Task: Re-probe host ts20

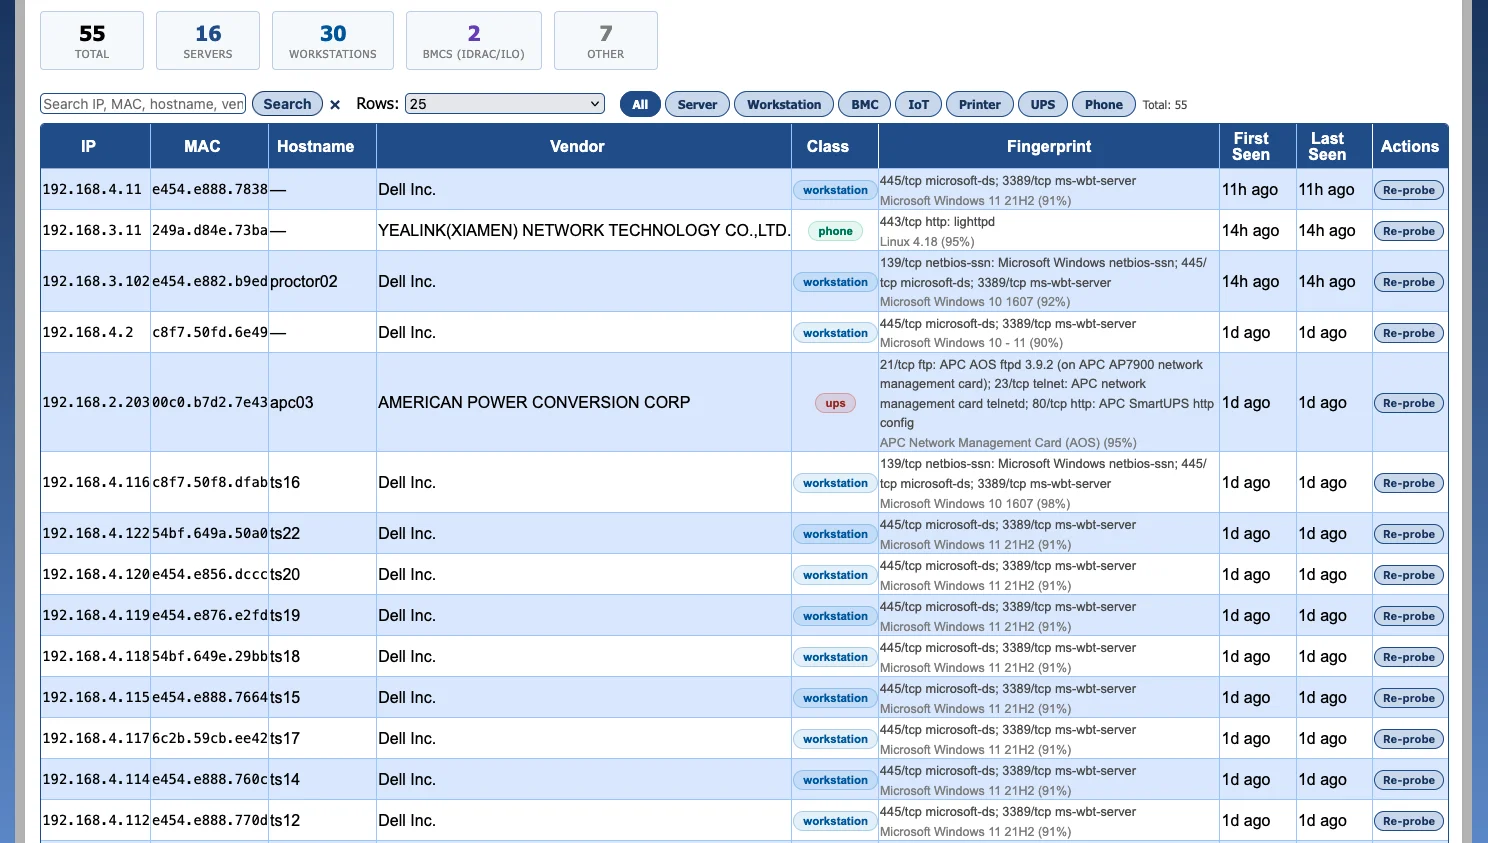Action: click(1409, 575)
